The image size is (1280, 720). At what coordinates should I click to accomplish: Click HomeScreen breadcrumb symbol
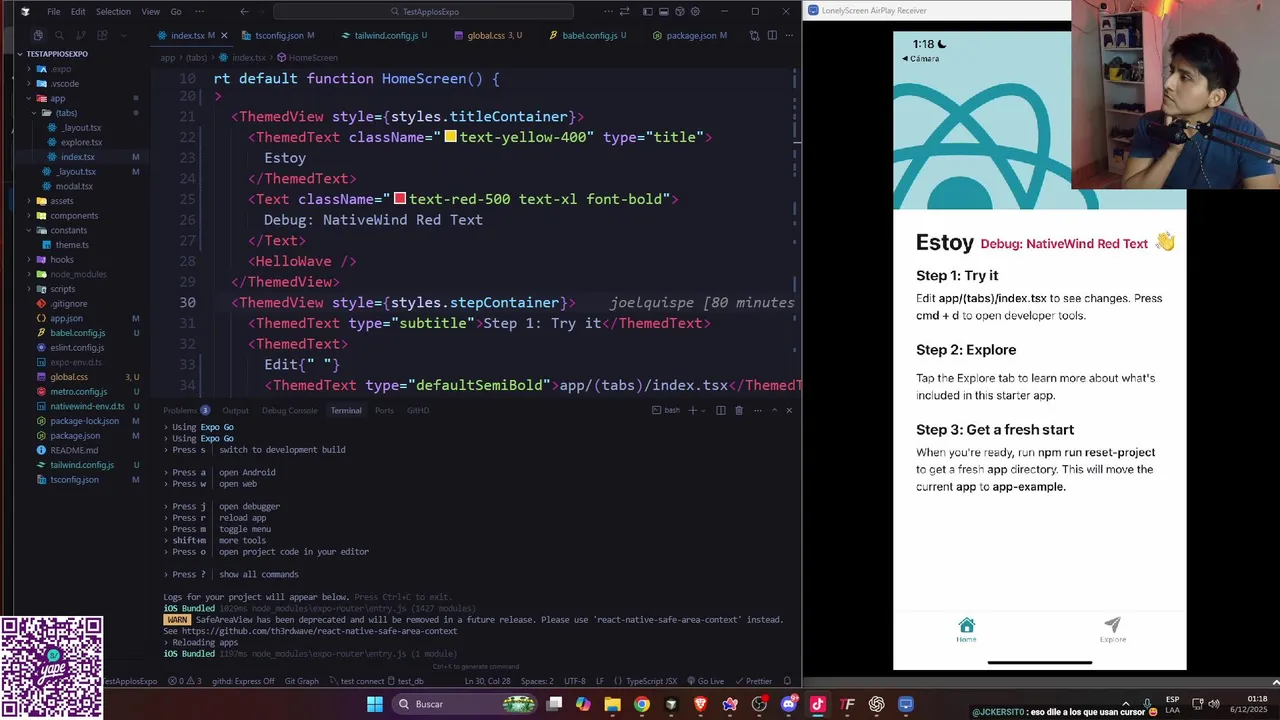point(308,58)
